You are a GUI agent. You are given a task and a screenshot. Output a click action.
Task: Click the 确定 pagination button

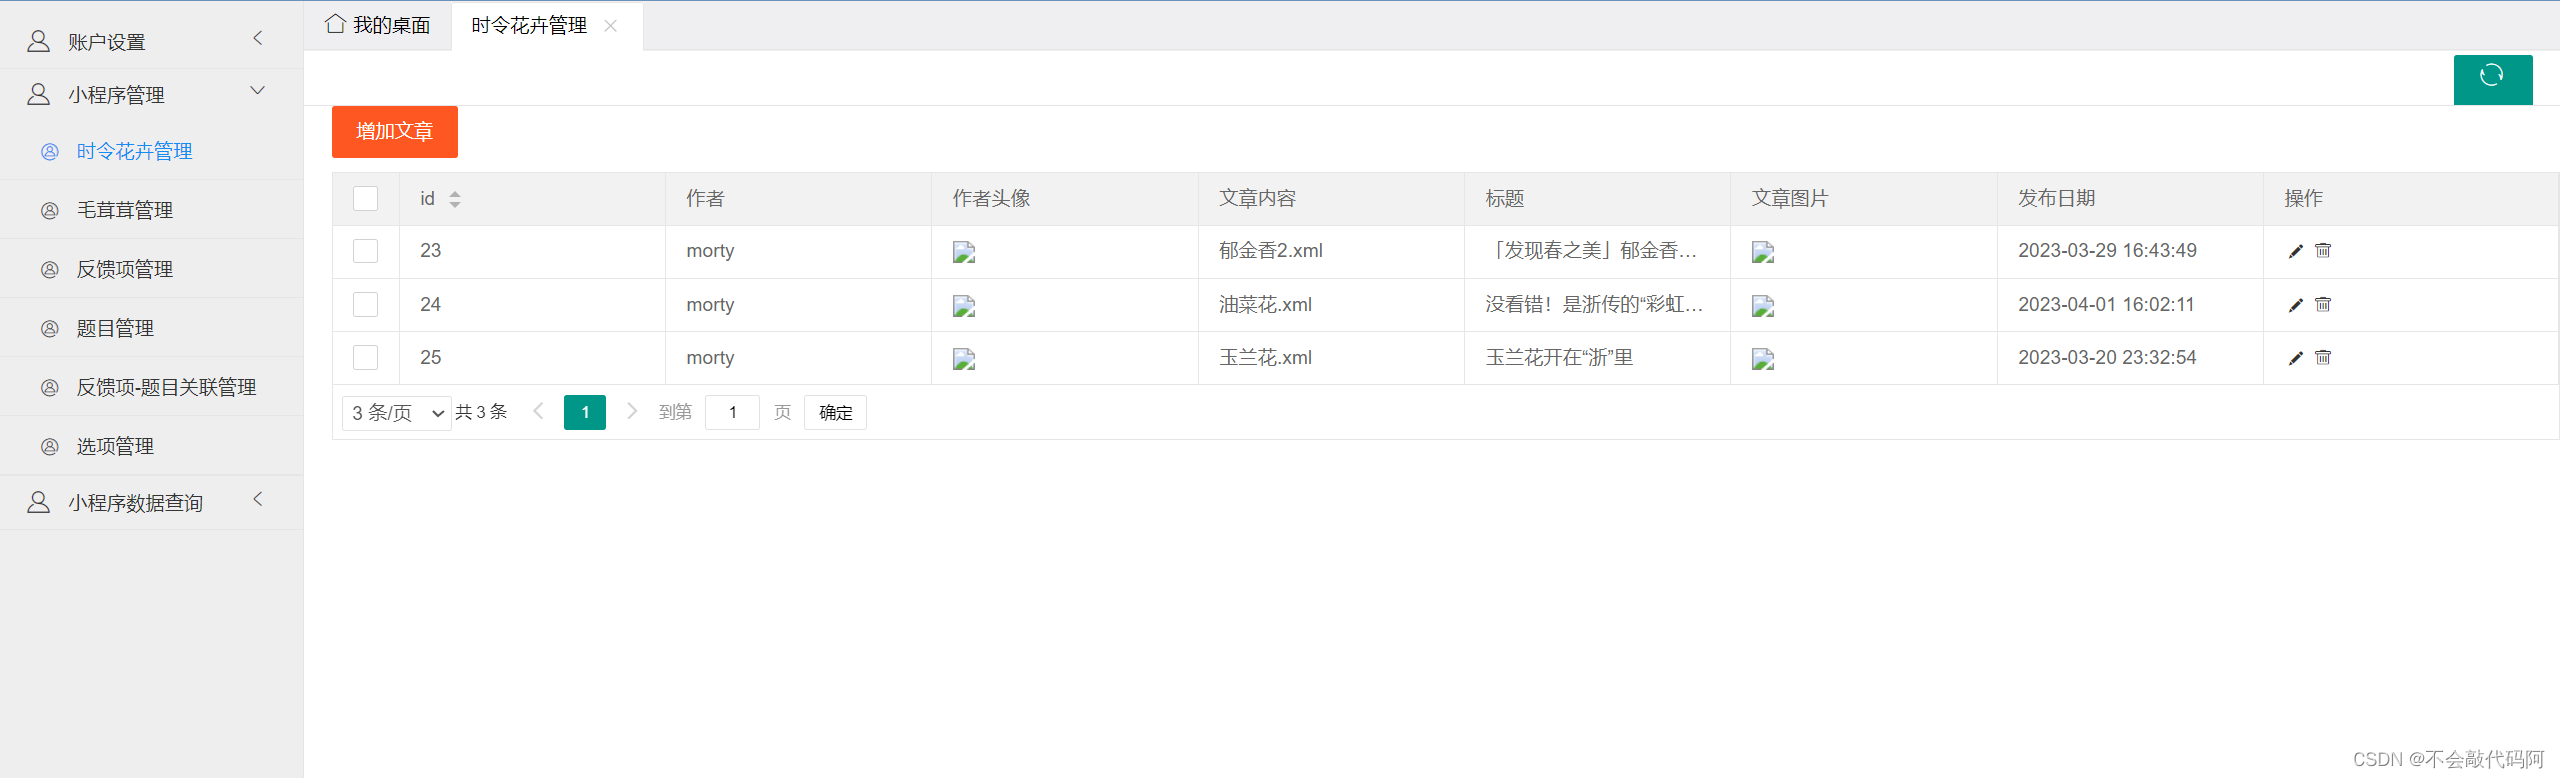(x=835, y=413)
